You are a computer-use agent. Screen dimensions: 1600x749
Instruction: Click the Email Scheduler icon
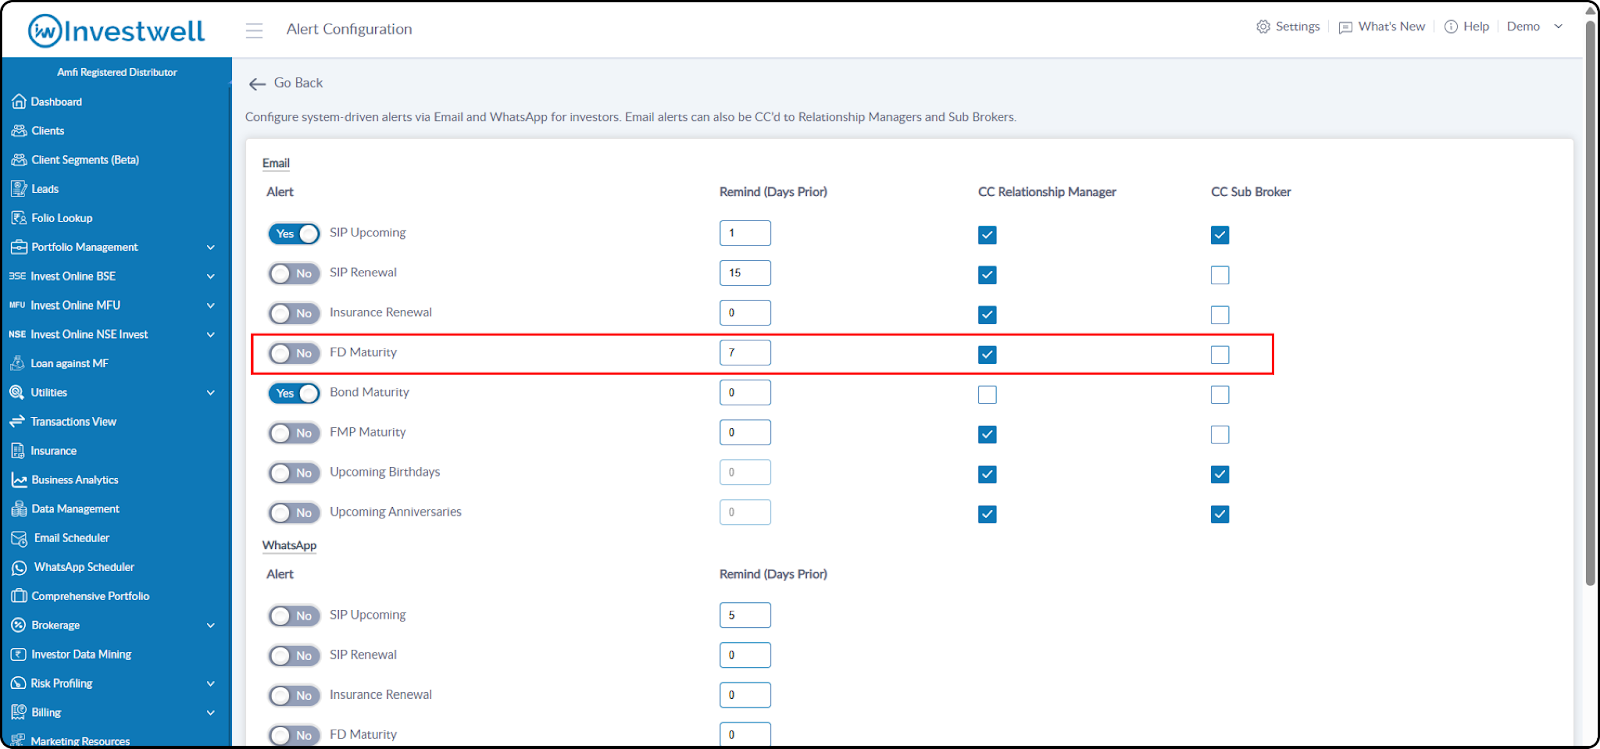[19, 538]
